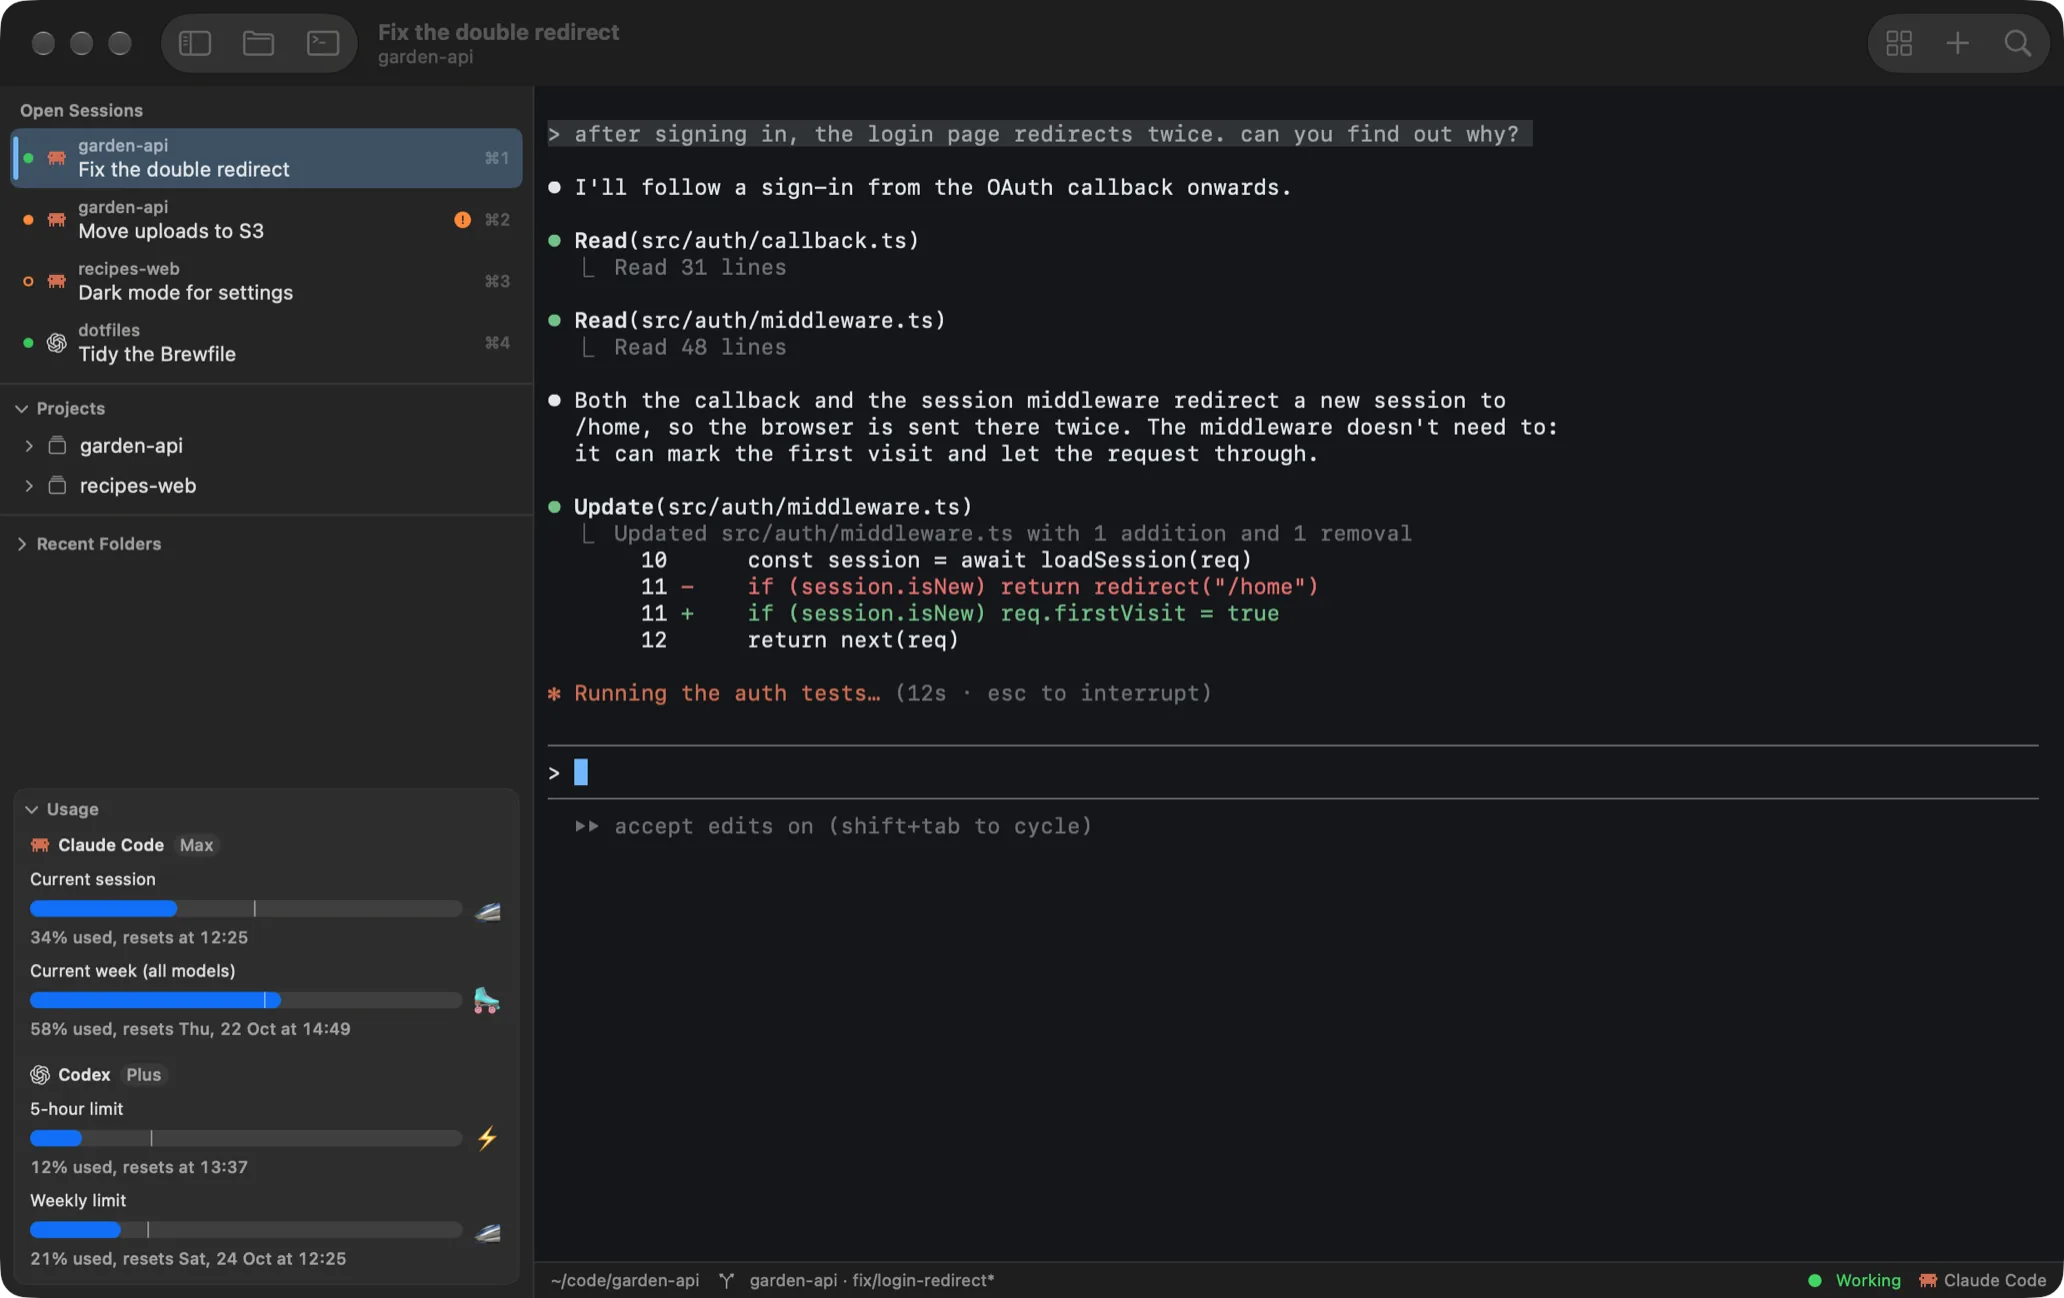Open the grid layout view icon
Image resolution: width=2064 pixels, height=1298 pixels.
(x=1899, y=43)
